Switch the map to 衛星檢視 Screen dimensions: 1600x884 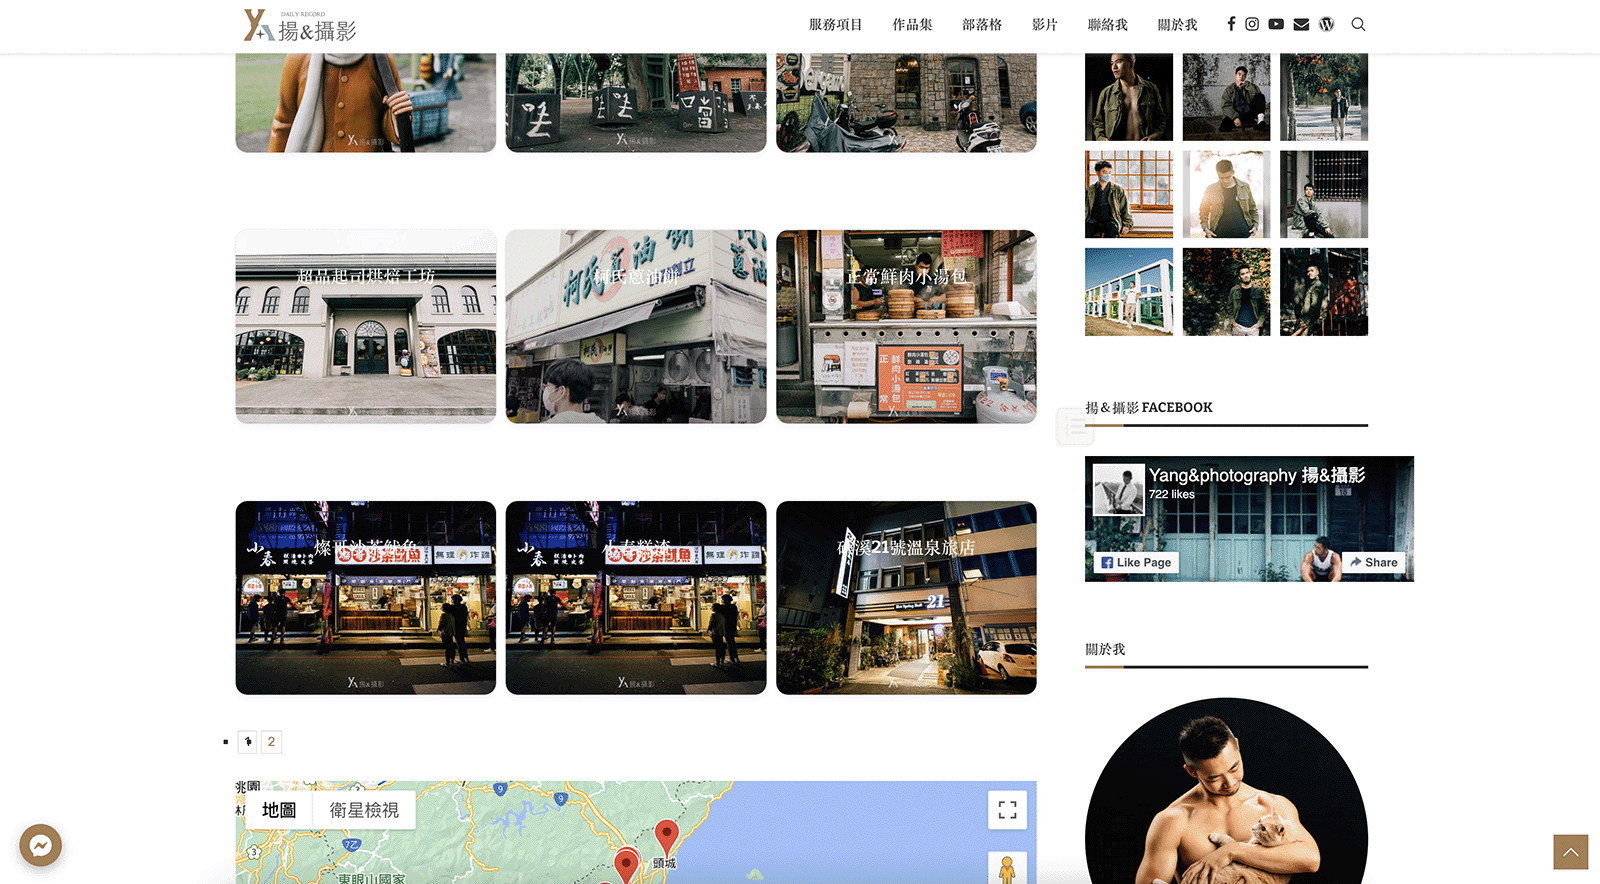[364, 810]
